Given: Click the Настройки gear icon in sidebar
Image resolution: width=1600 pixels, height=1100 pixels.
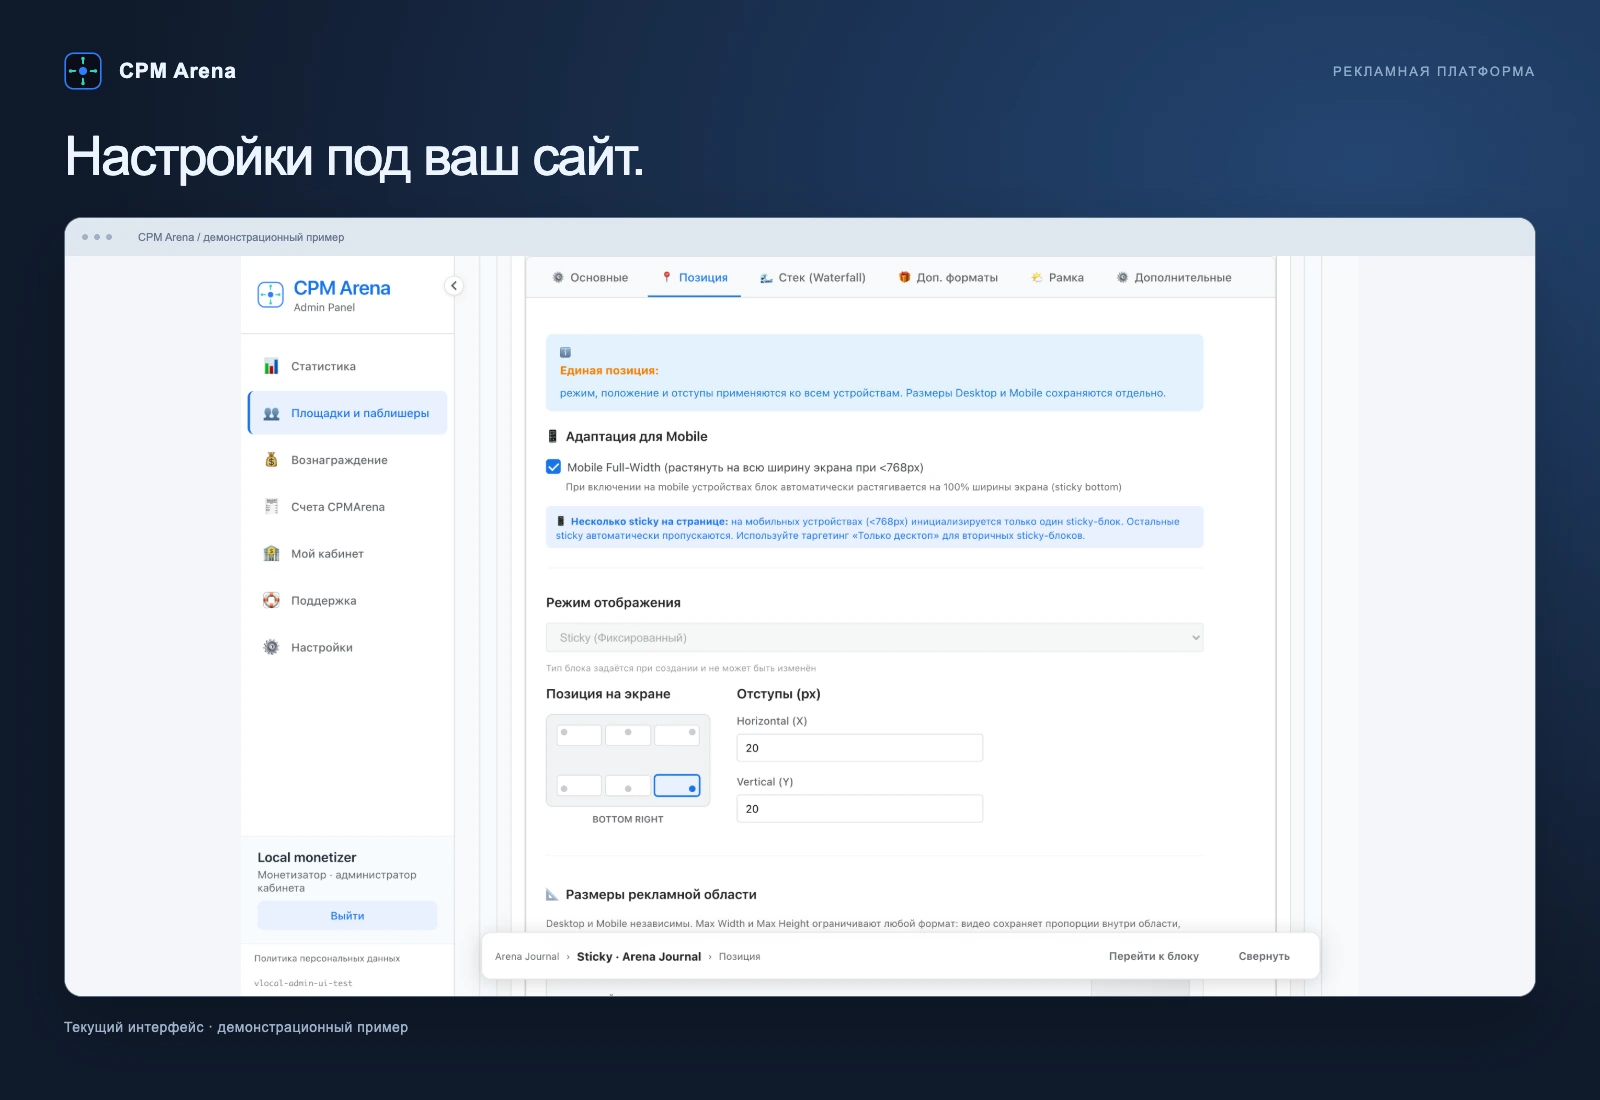Looking at the screenshot, I should 271,647.
